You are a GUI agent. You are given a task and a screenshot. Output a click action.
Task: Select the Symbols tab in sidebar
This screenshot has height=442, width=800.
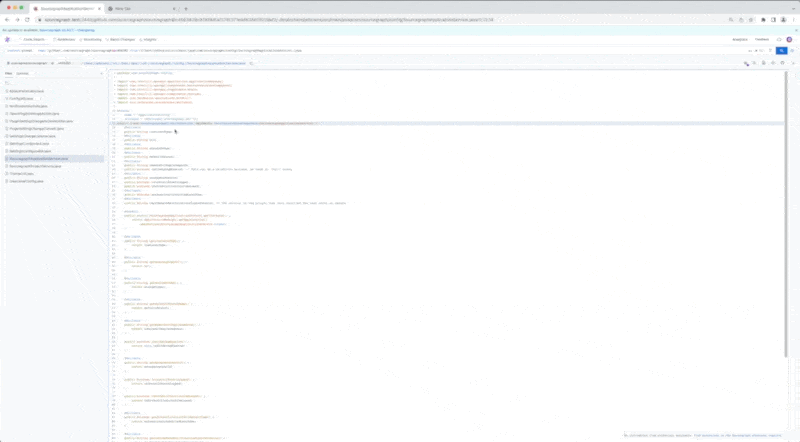pyautogui.click(x=22, y=73)
